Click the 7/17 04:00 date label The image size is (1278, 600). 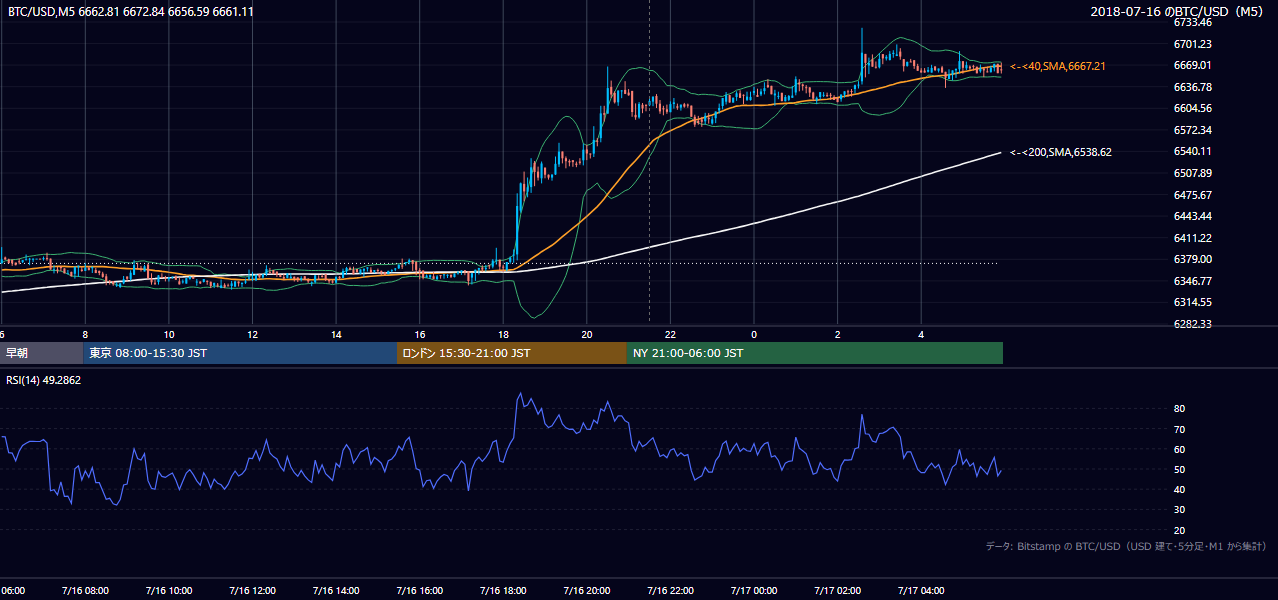(920, 590)
